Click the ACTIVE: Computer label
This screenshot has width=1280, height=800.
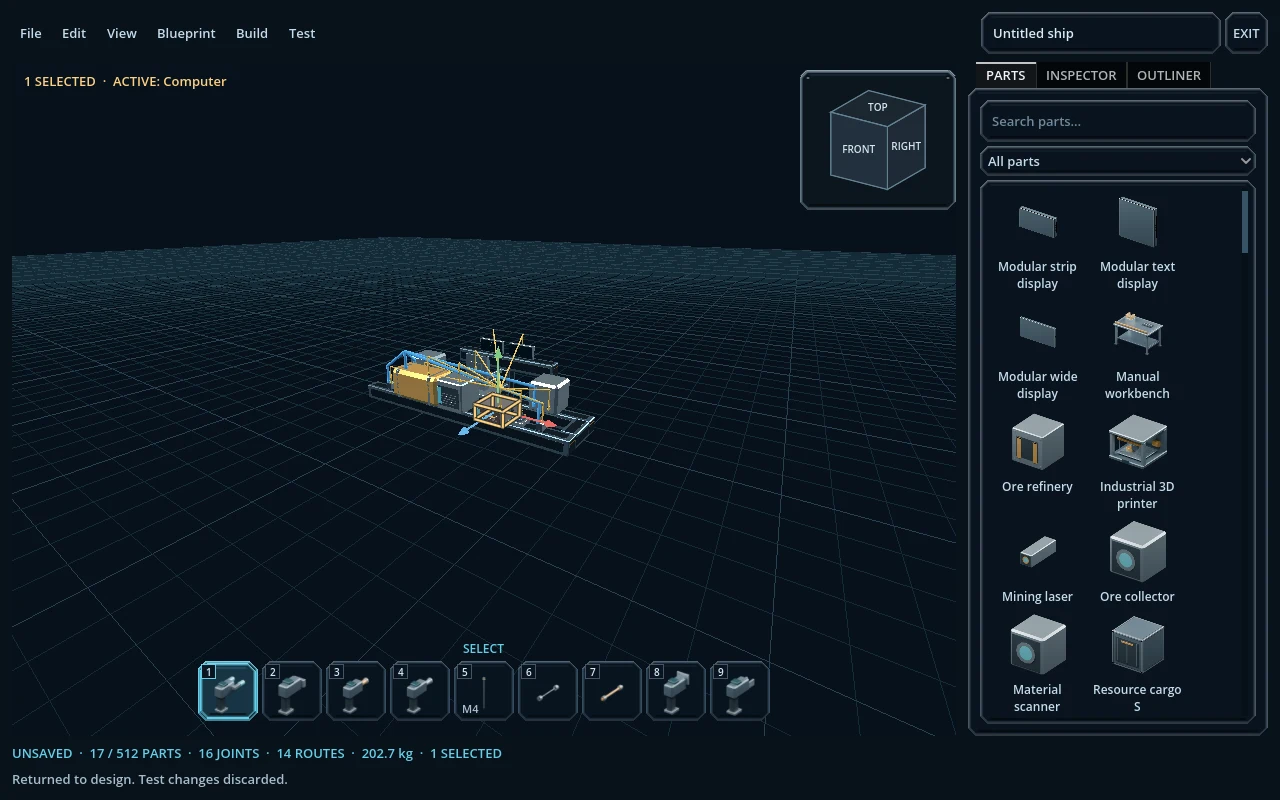click(170, 81)
